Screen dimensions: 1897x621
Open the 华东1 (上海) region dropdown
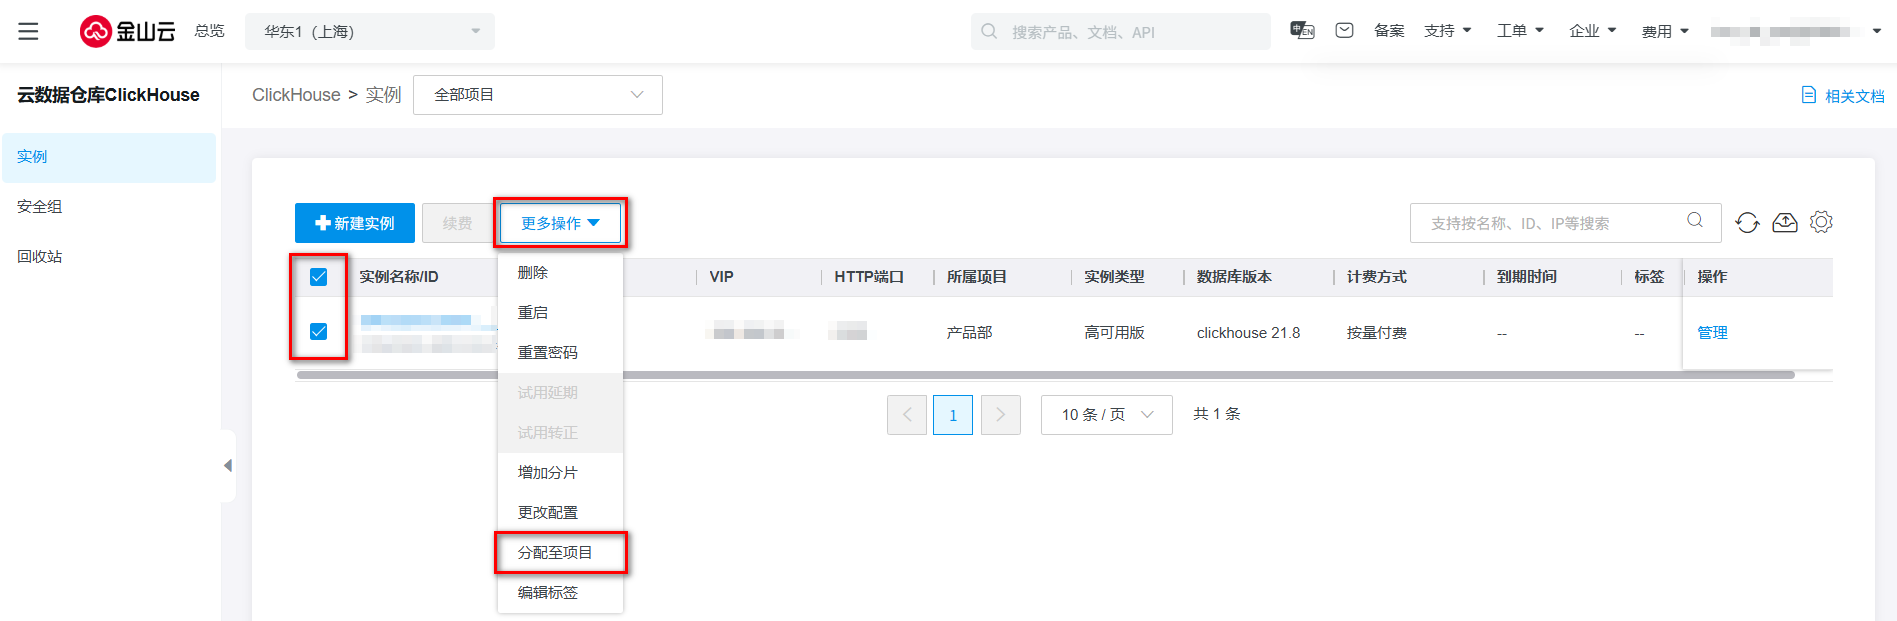pyautogui.click(x=370, y=32)
